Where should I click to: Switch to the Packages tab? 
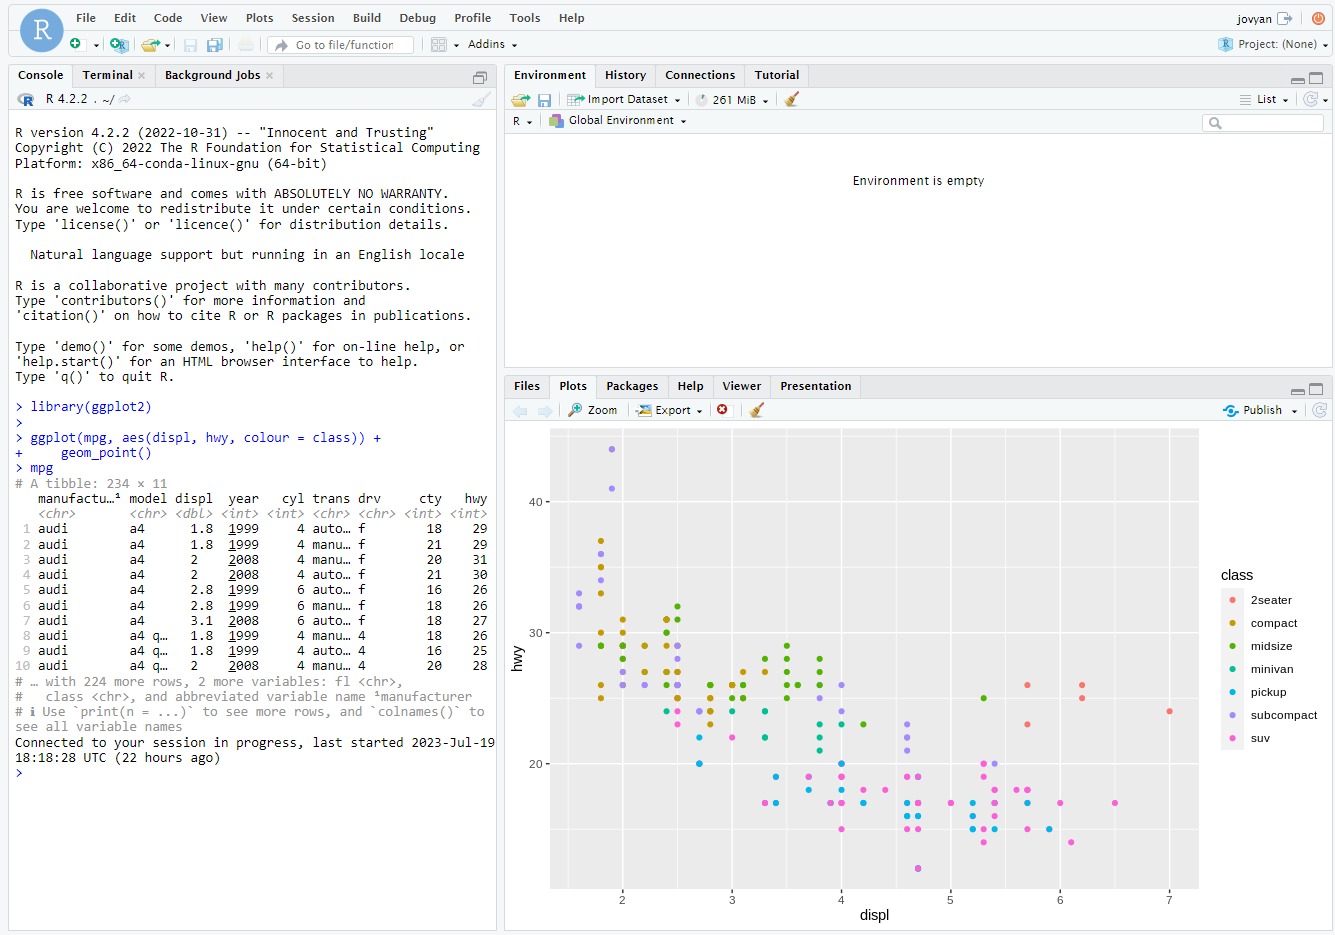[x=632, y=386]
